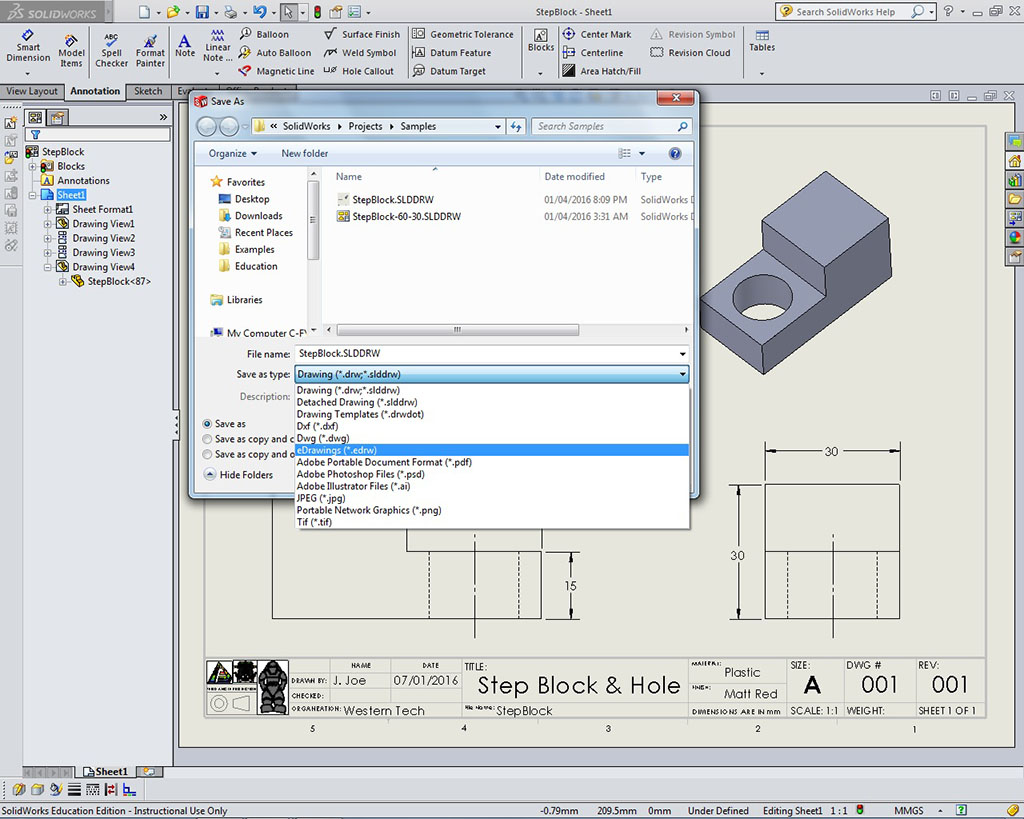The image size is (1024, 819).
Task: Pick Adobe Portable Document Format (*.pdf) option
Action: 384,462
